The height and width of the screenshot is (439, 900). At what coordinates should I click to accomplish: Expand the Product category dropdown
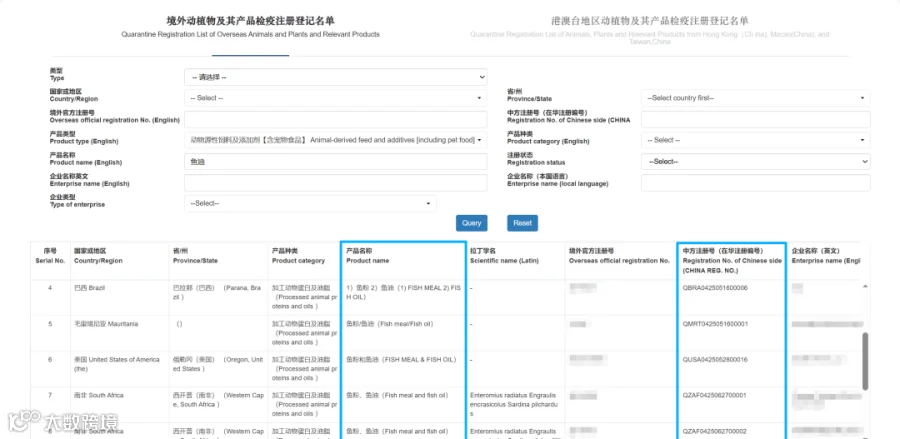(x=755, y=140)
